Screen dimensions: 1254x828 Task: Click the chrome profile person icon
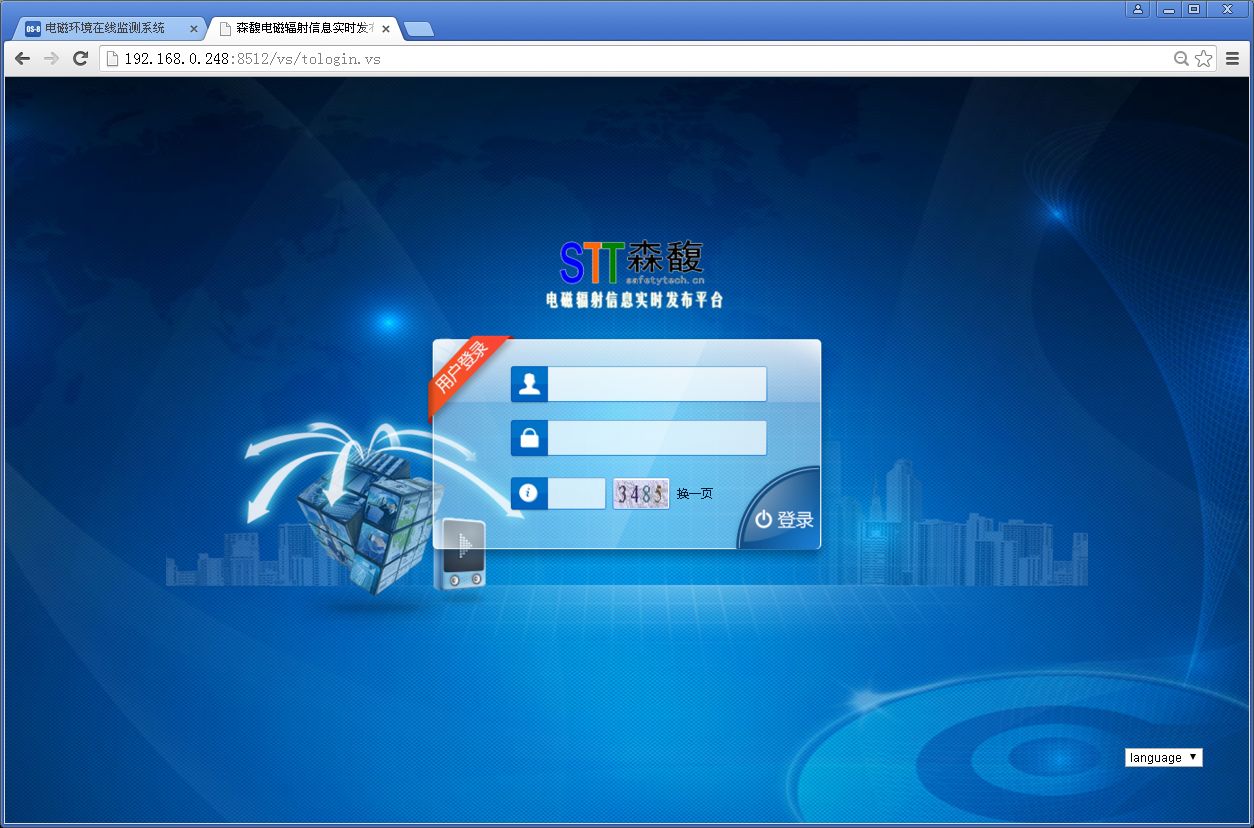[x=1138, y=9]
